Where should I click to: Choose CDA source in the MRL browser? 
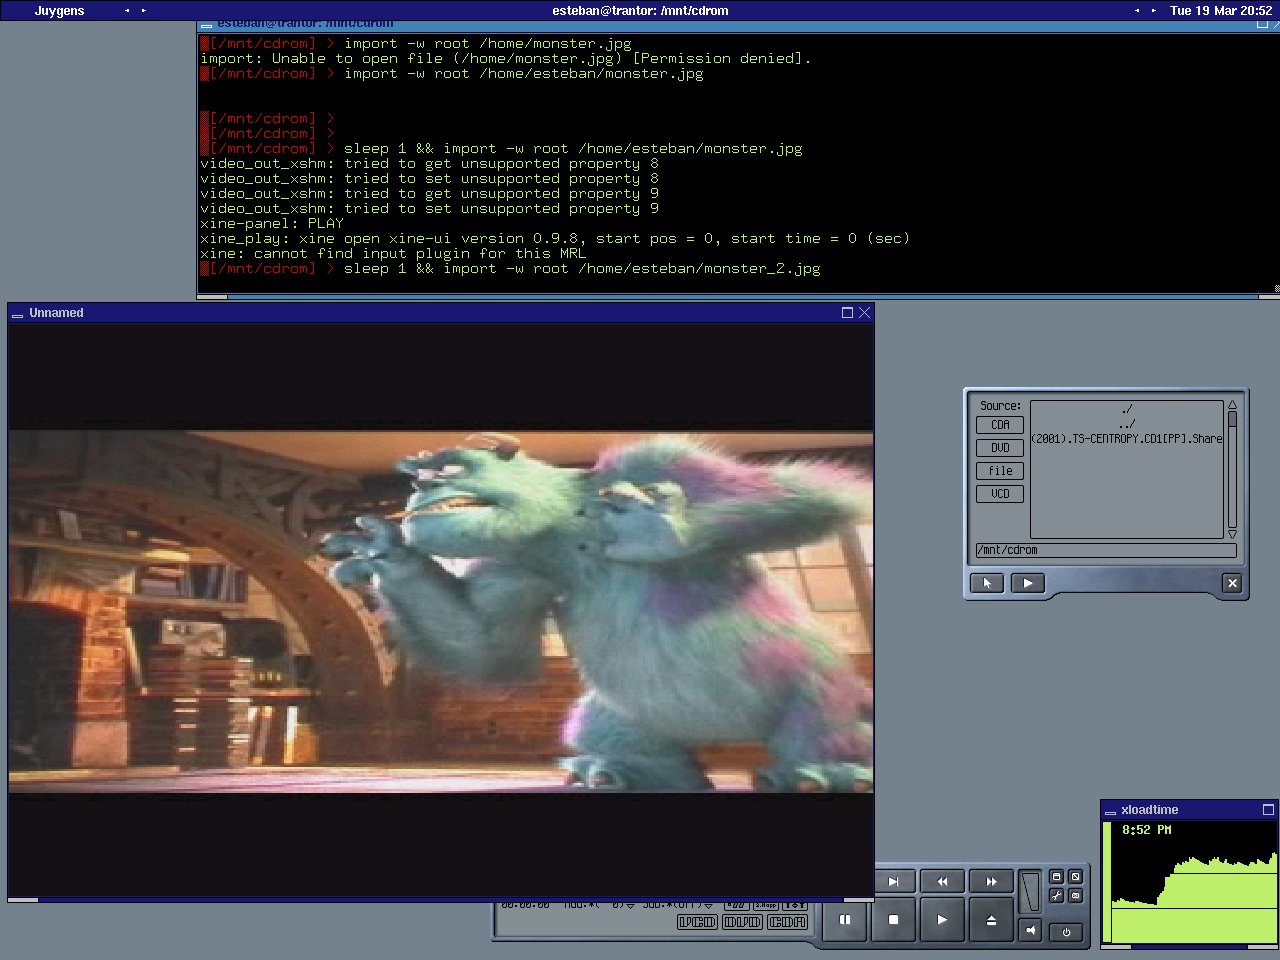(1000, 425)
